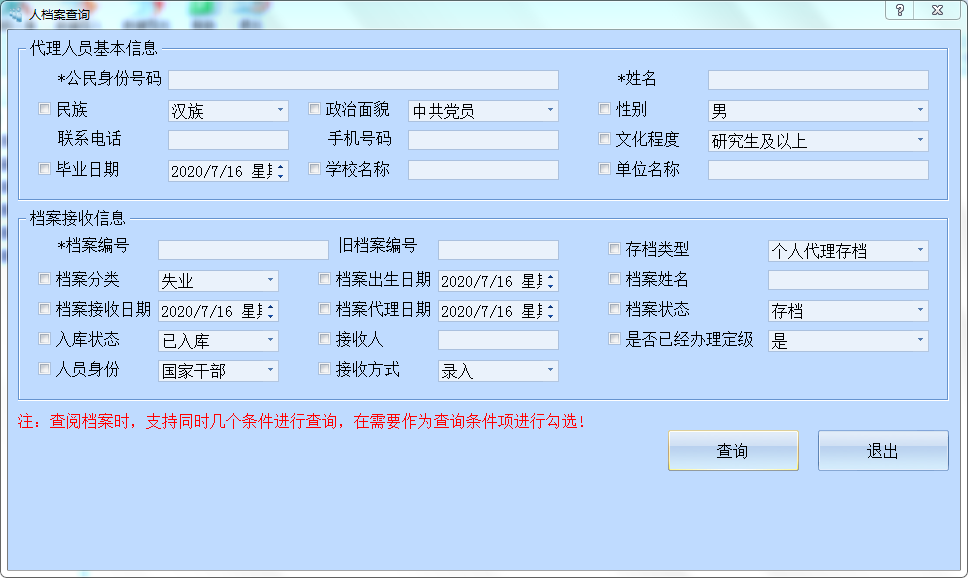Open the 接收方式 dropdown showing 录入
968x578 pixels.
tap(498, 371)
